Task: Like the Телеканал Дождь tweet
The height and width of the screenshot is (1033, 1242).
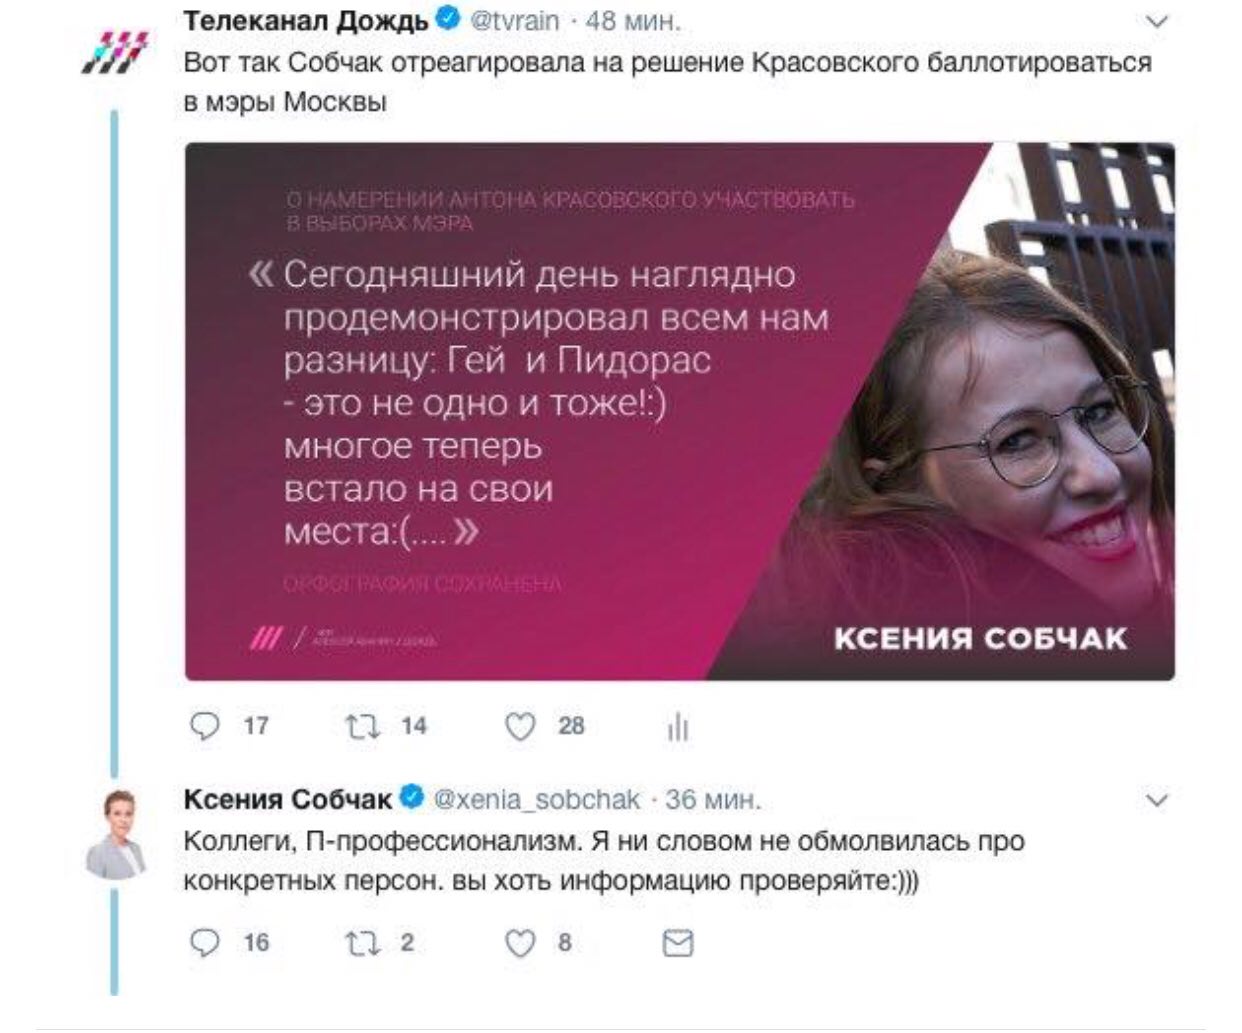Action: tap(520, 725)
